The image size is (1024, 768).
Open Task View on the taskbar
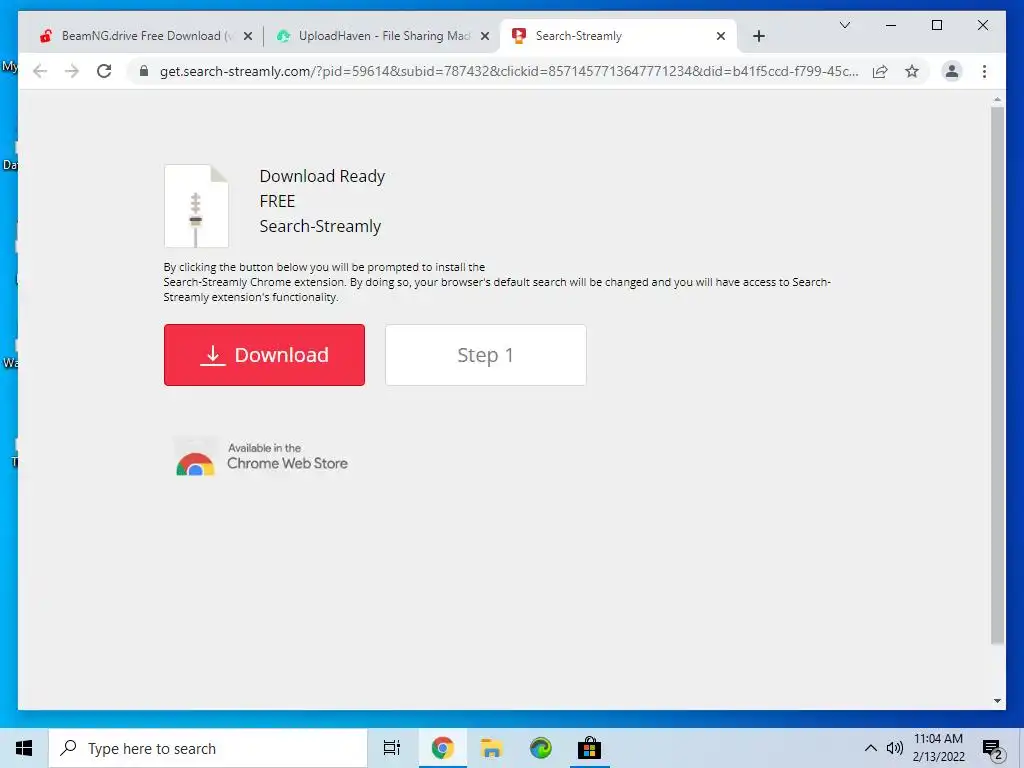click(x=391, y=748)
